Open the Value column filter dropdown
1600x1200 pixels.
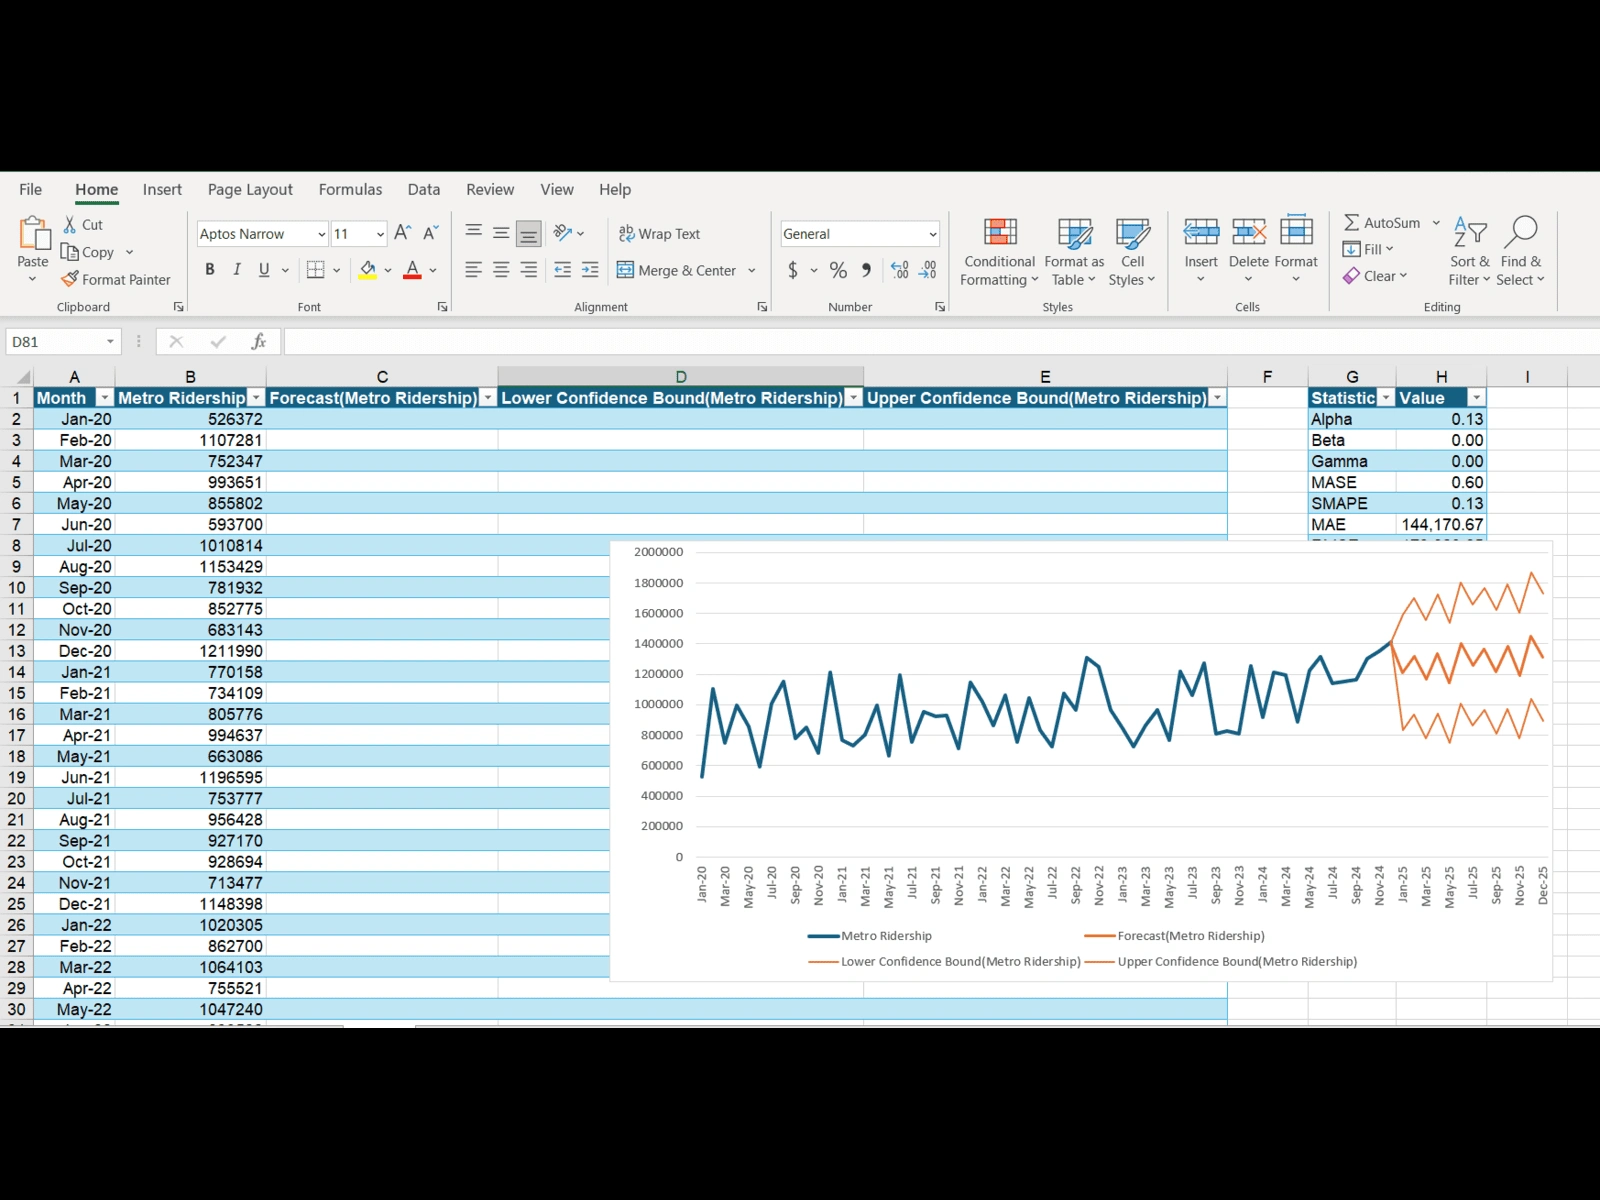[1476, 398]
